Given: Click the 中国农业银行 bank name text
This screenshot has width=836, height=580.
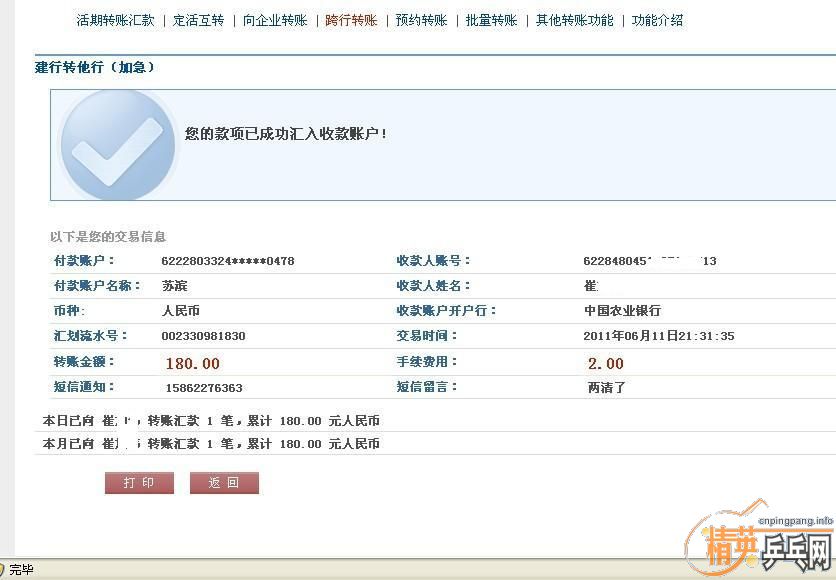Looking at the screenshot, I should pos(622,311).
